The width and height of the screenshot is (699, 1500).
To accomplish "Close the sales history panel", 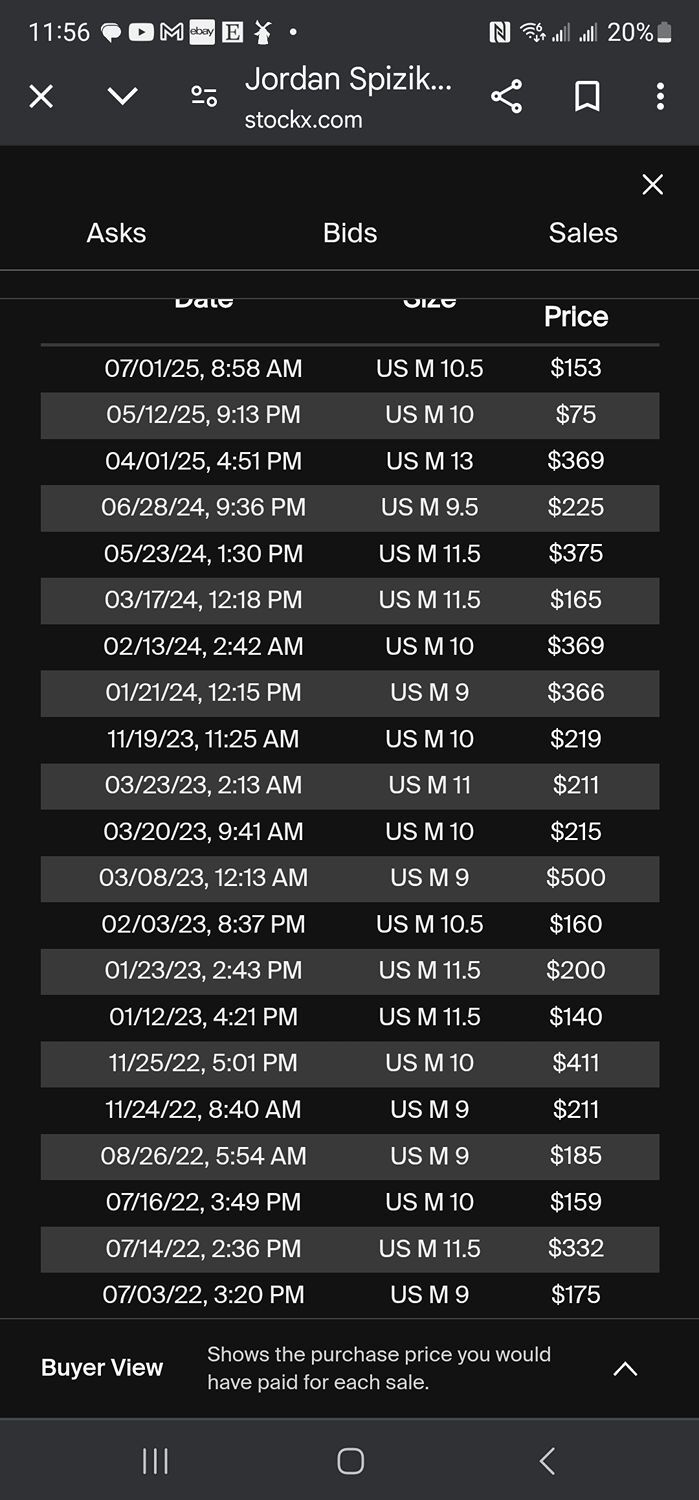I will pos(653,184).
